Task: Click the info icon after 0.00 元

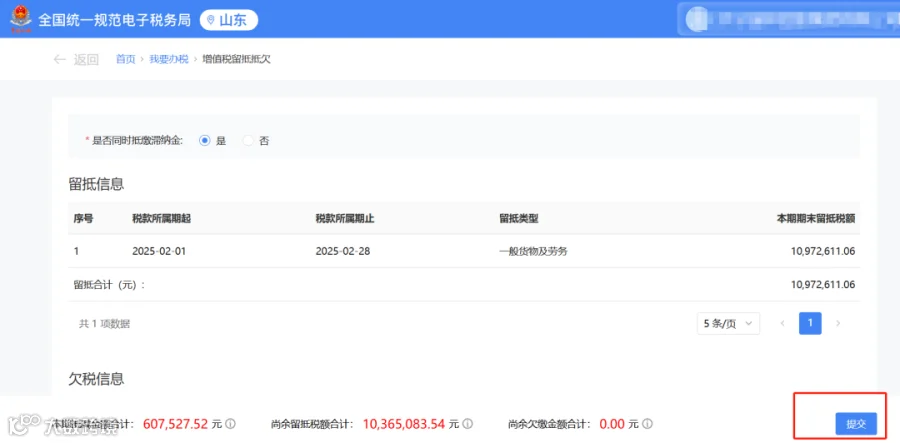Action: 647,424
